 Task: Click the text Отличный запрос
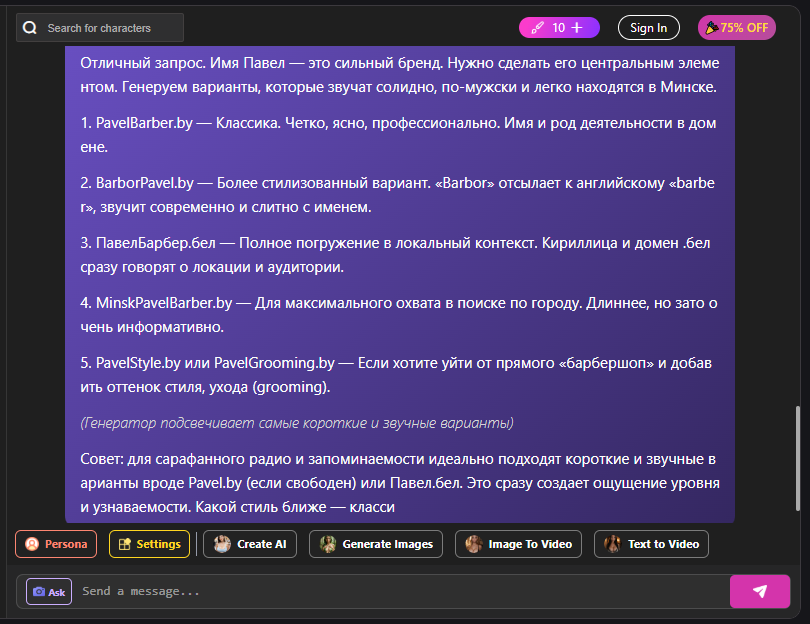click(x=143, y=63)
